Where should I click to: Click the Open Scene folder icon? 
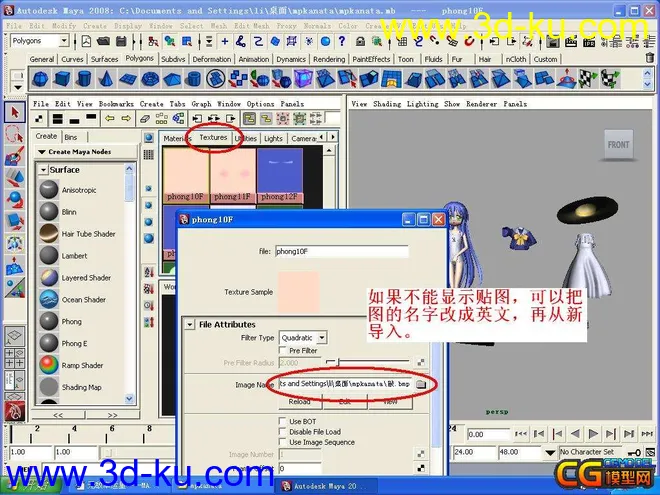tap(103, 41)
